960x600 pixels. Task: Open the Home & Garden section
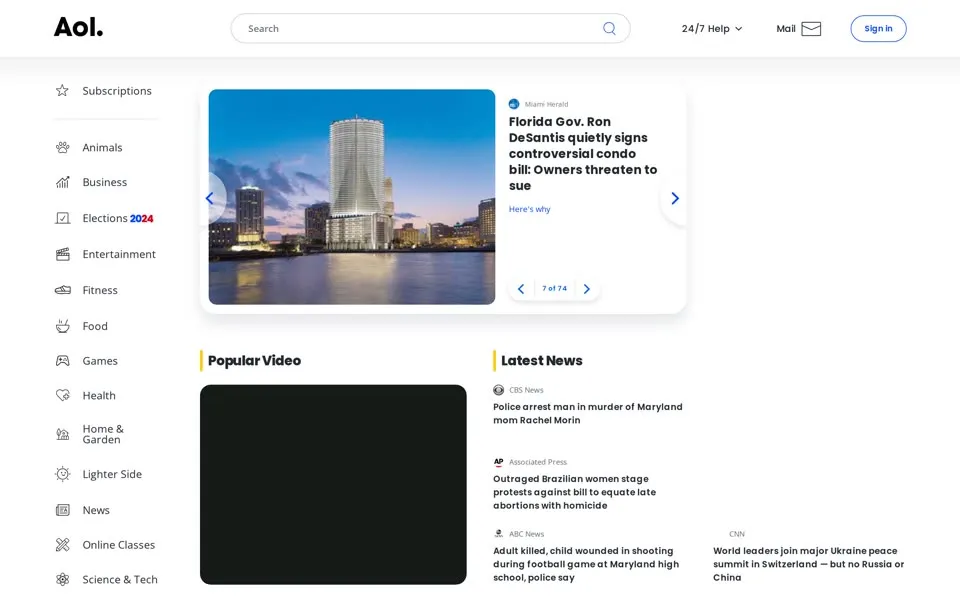(x=103, y=434)
